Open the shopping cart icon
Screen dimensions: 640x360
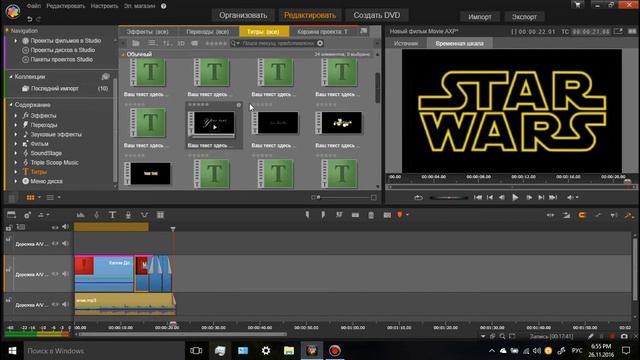point(578,5)
